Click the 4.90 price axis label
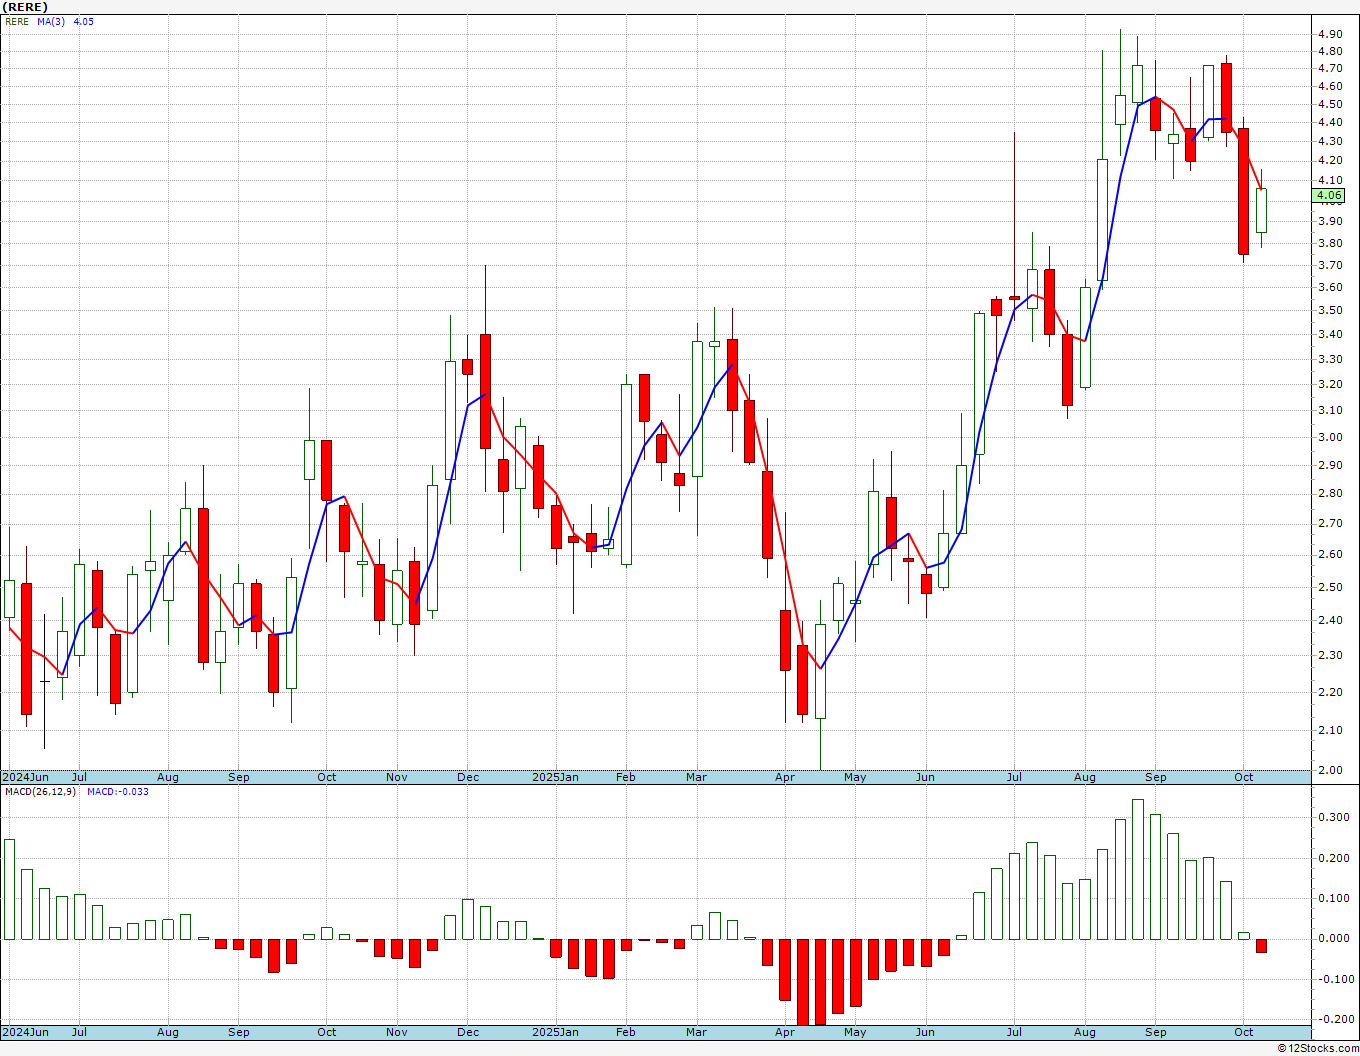Screen dimensions: 1360x1056 click(1330, 34)
